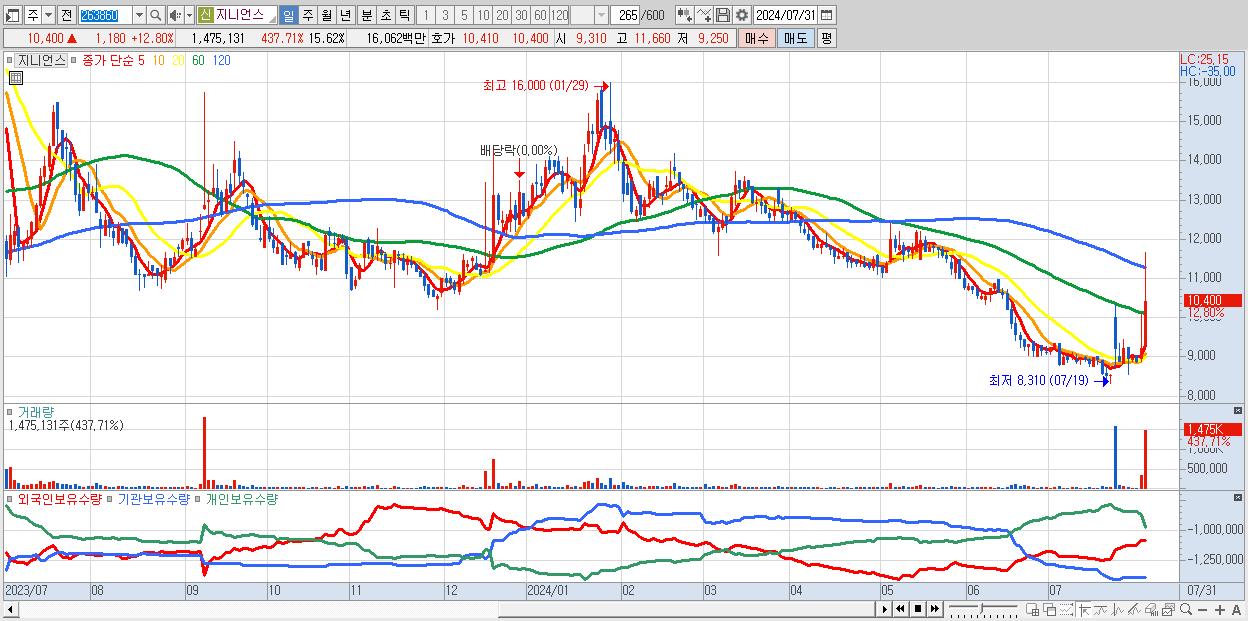This screenshot has width=1248, height=621.
Task: Click the 'A' auto-scale icon at bottom right
Action: pos(1236,609)
